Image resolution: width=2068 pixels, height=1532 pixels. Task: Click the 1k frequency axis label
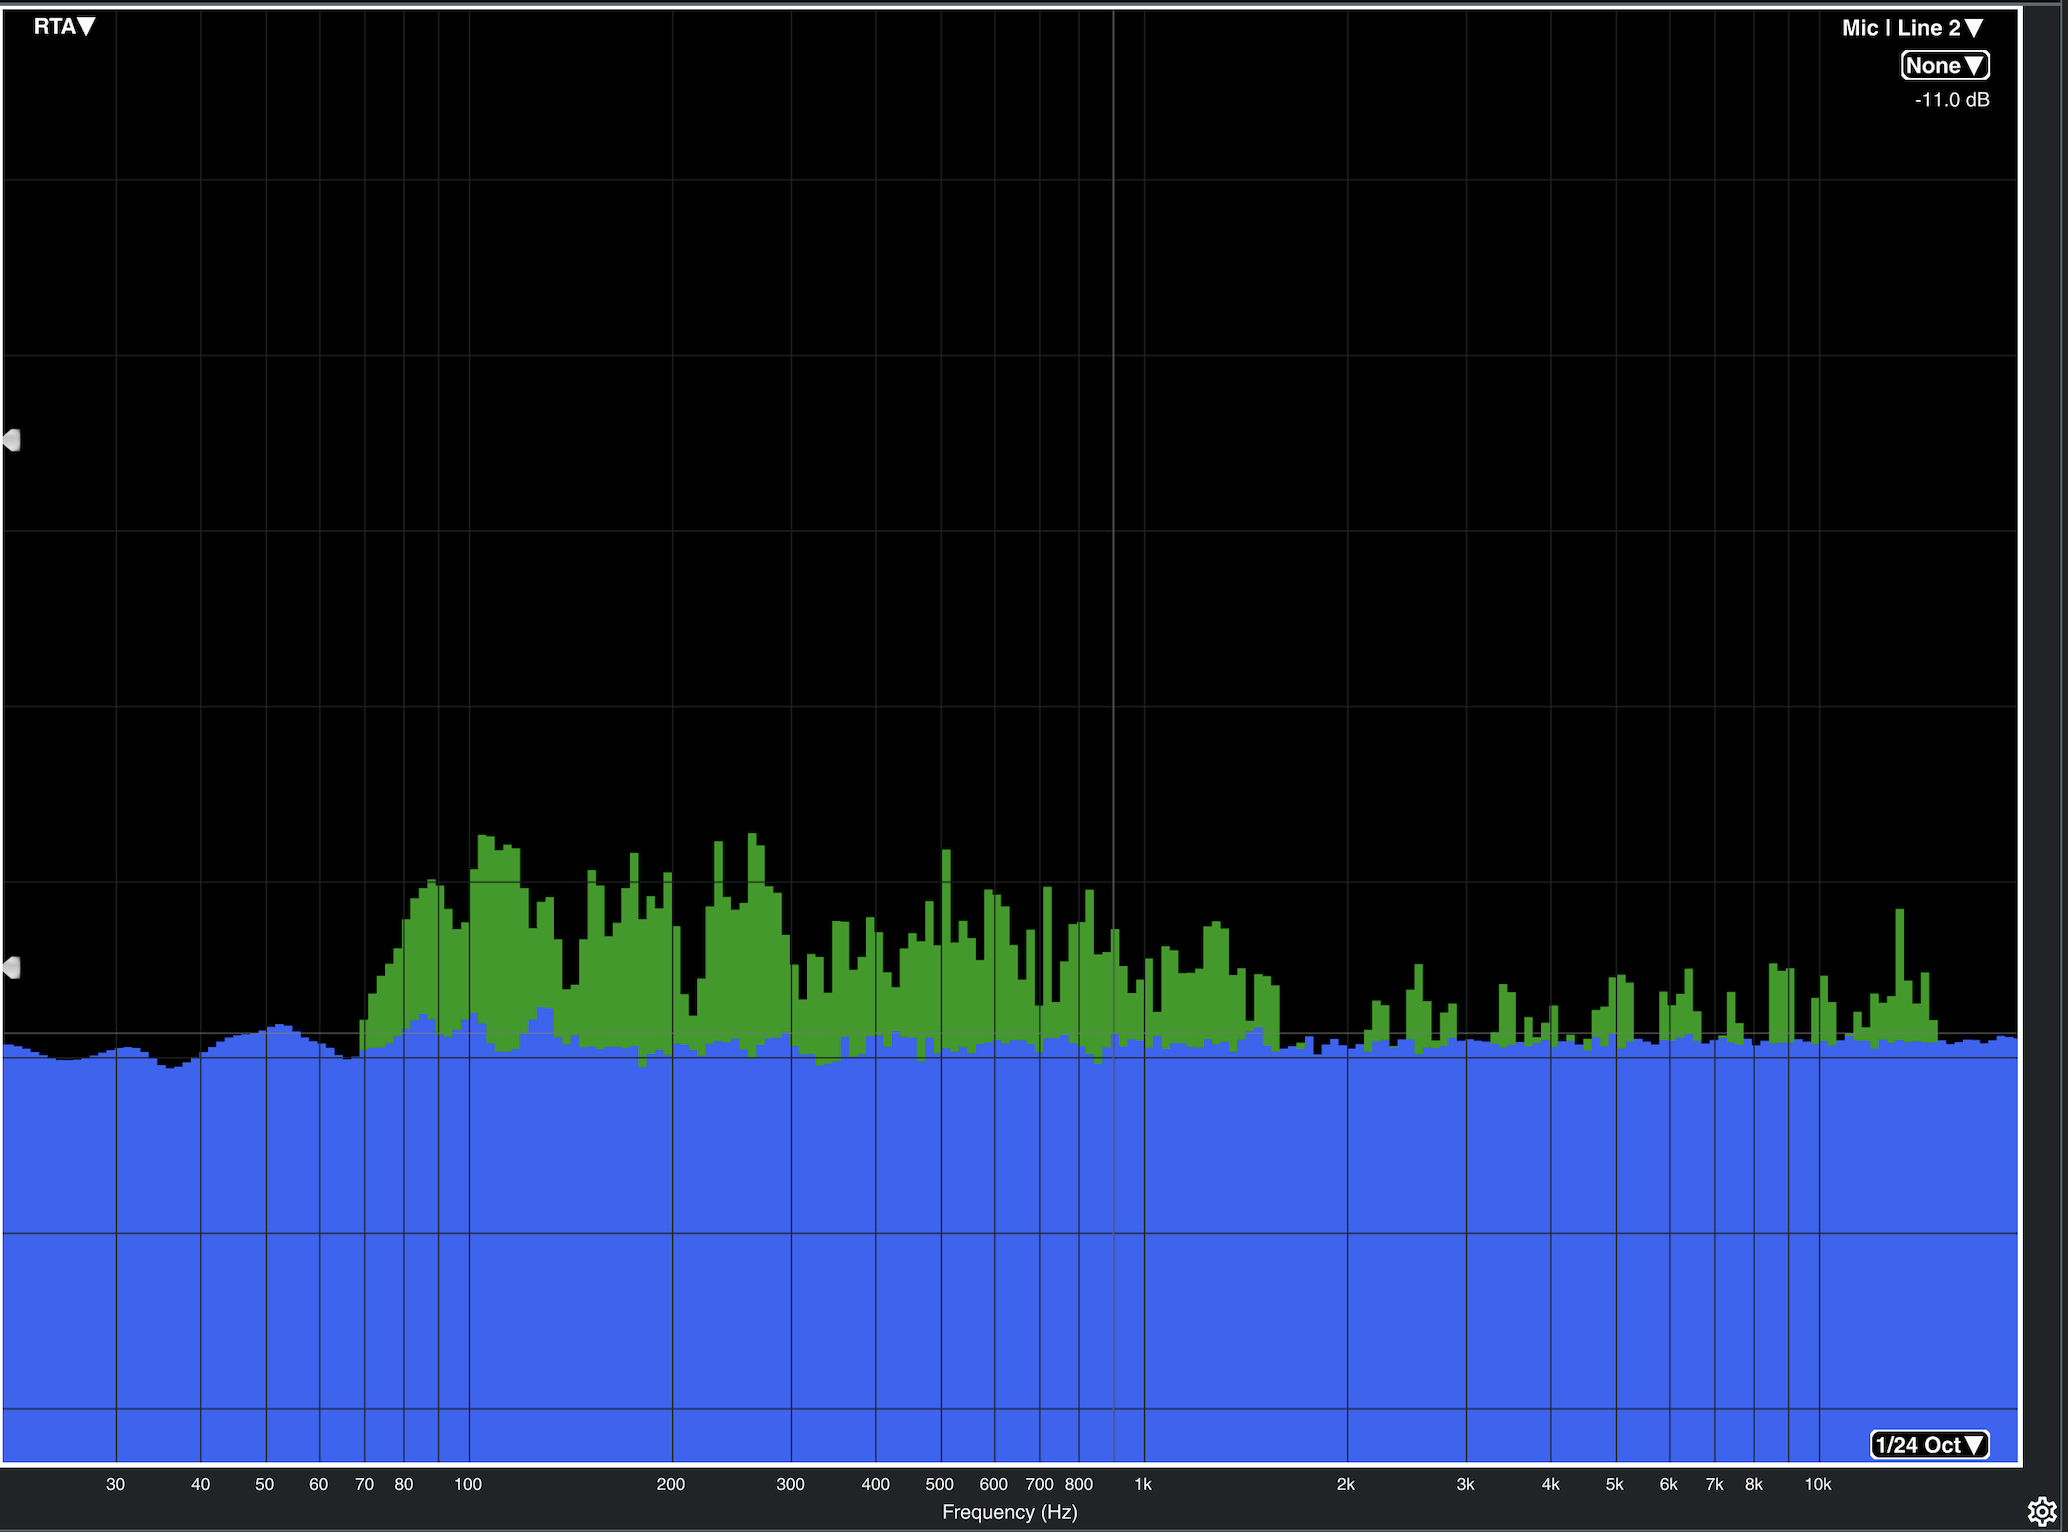[1143, 1484]
